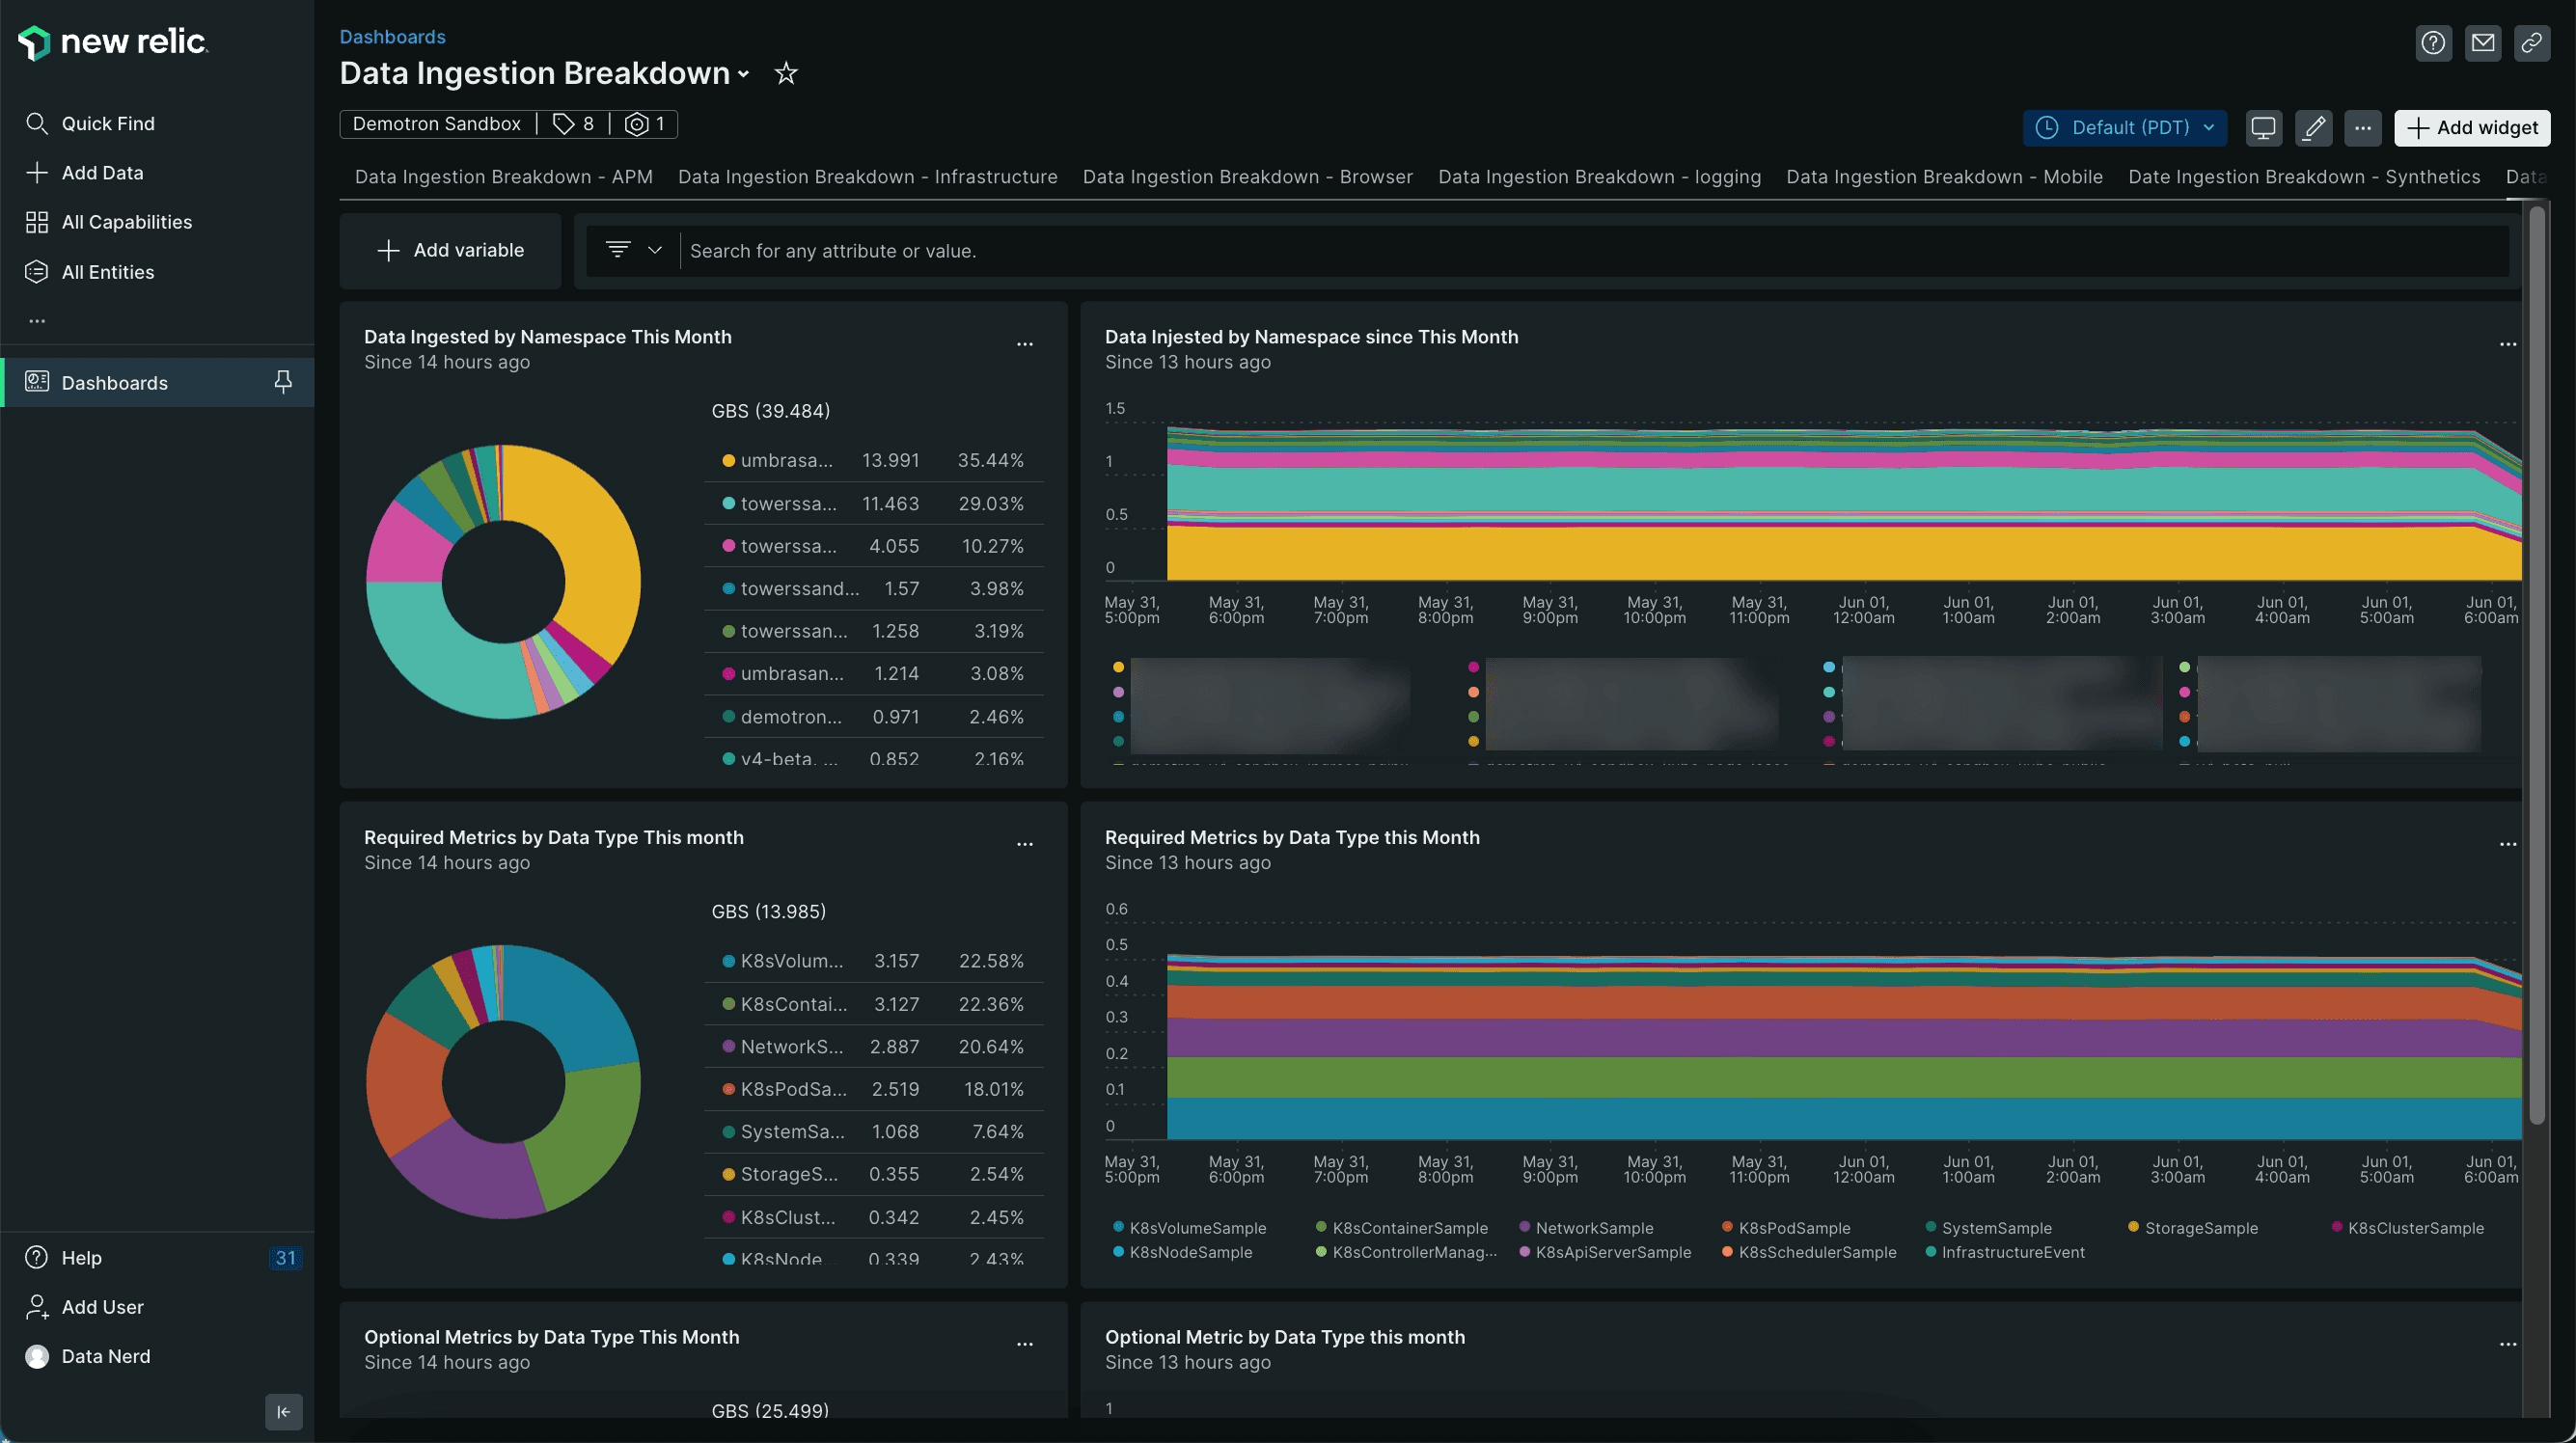
Task: Unpin Dashboards from the sidebar
Action: (x=283, y=382)
